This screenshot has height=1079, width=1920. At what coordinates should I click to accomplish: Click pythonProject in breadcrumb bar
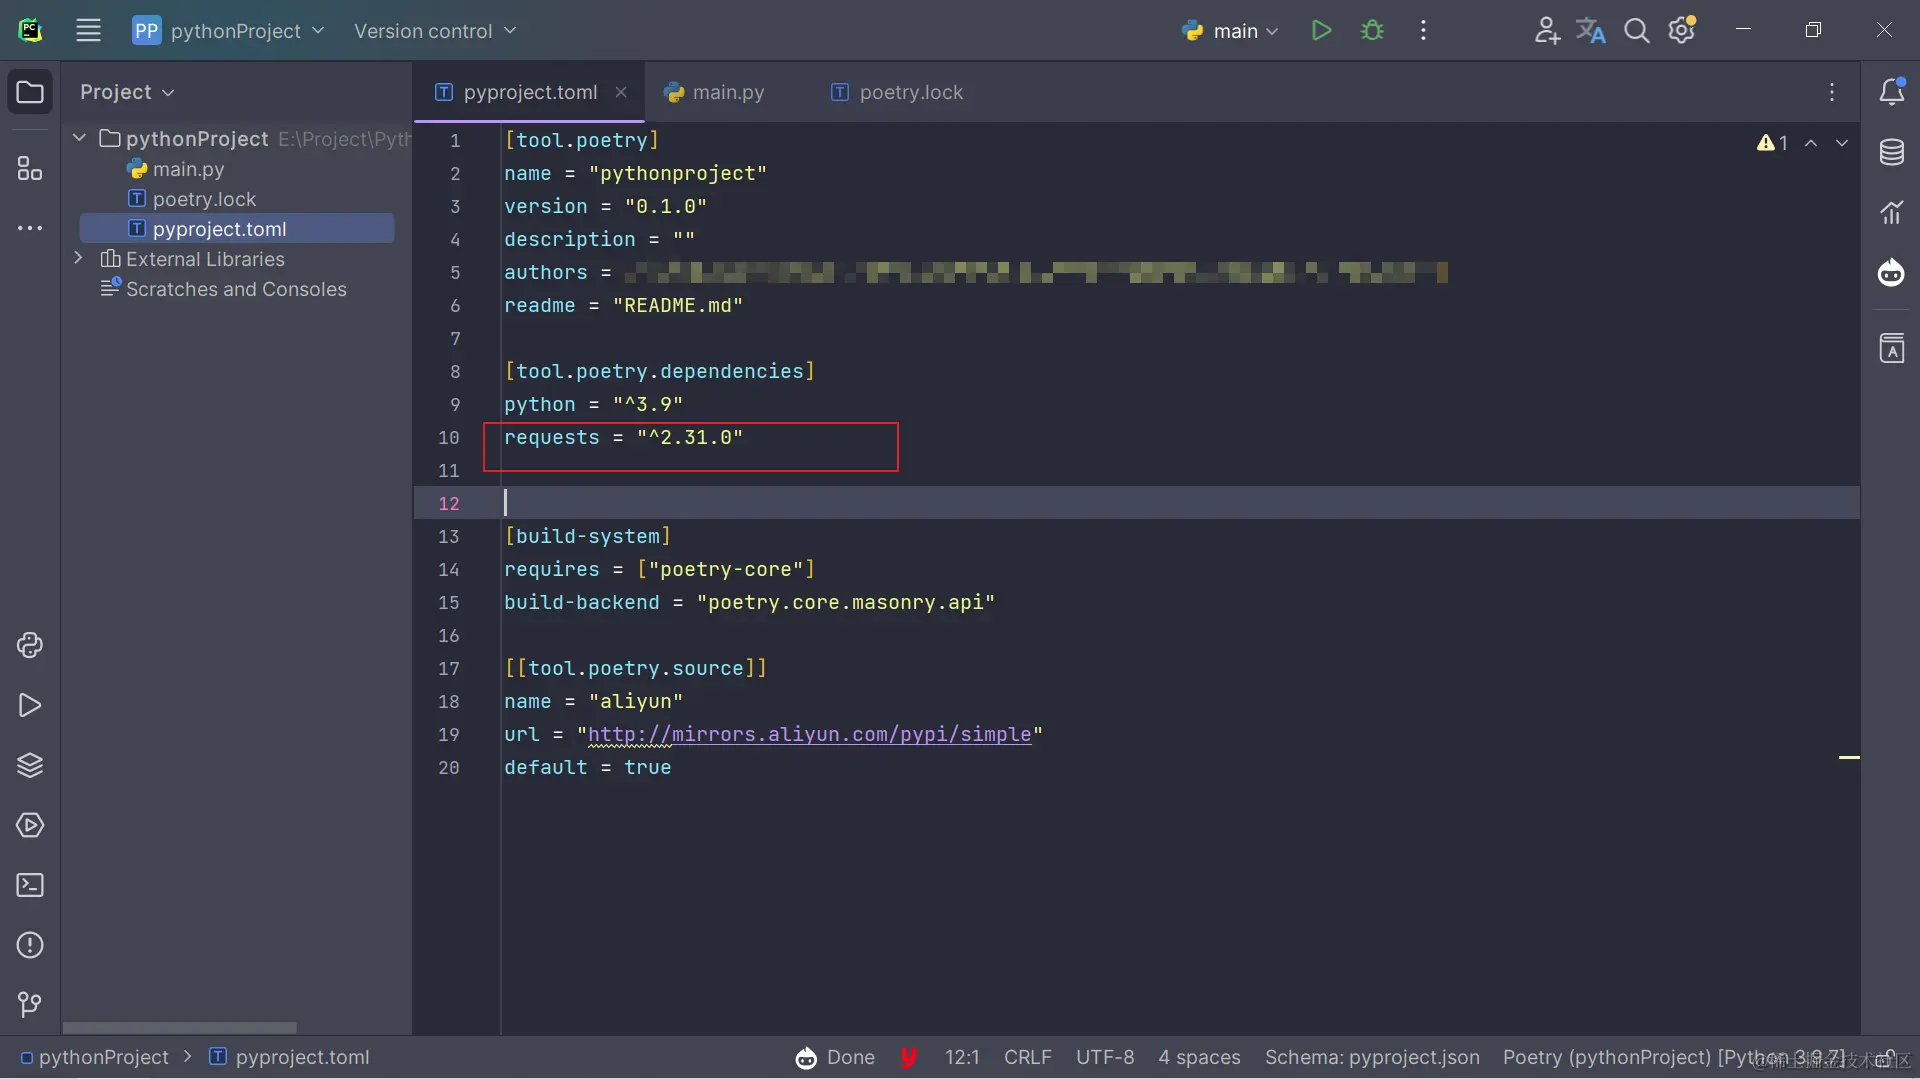point(94,1057)
